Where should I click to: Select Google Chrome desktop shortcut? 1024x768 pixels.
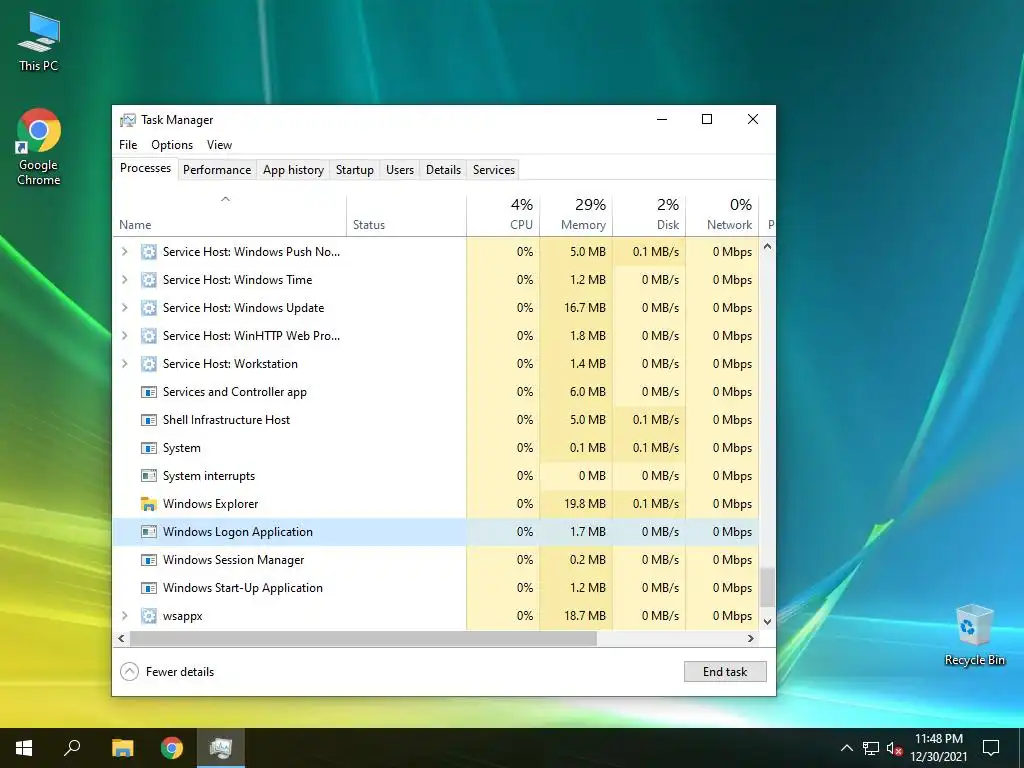click(39, 147)
